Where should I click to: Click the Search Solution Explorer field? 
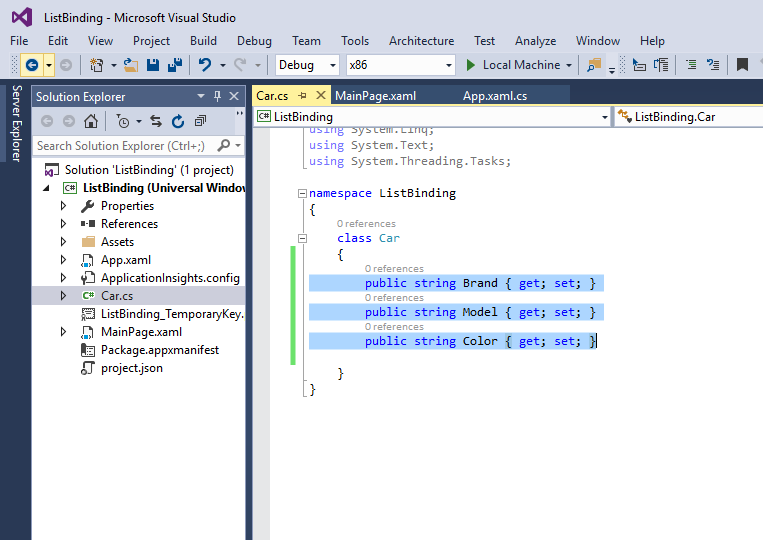[x=120, y=146]
